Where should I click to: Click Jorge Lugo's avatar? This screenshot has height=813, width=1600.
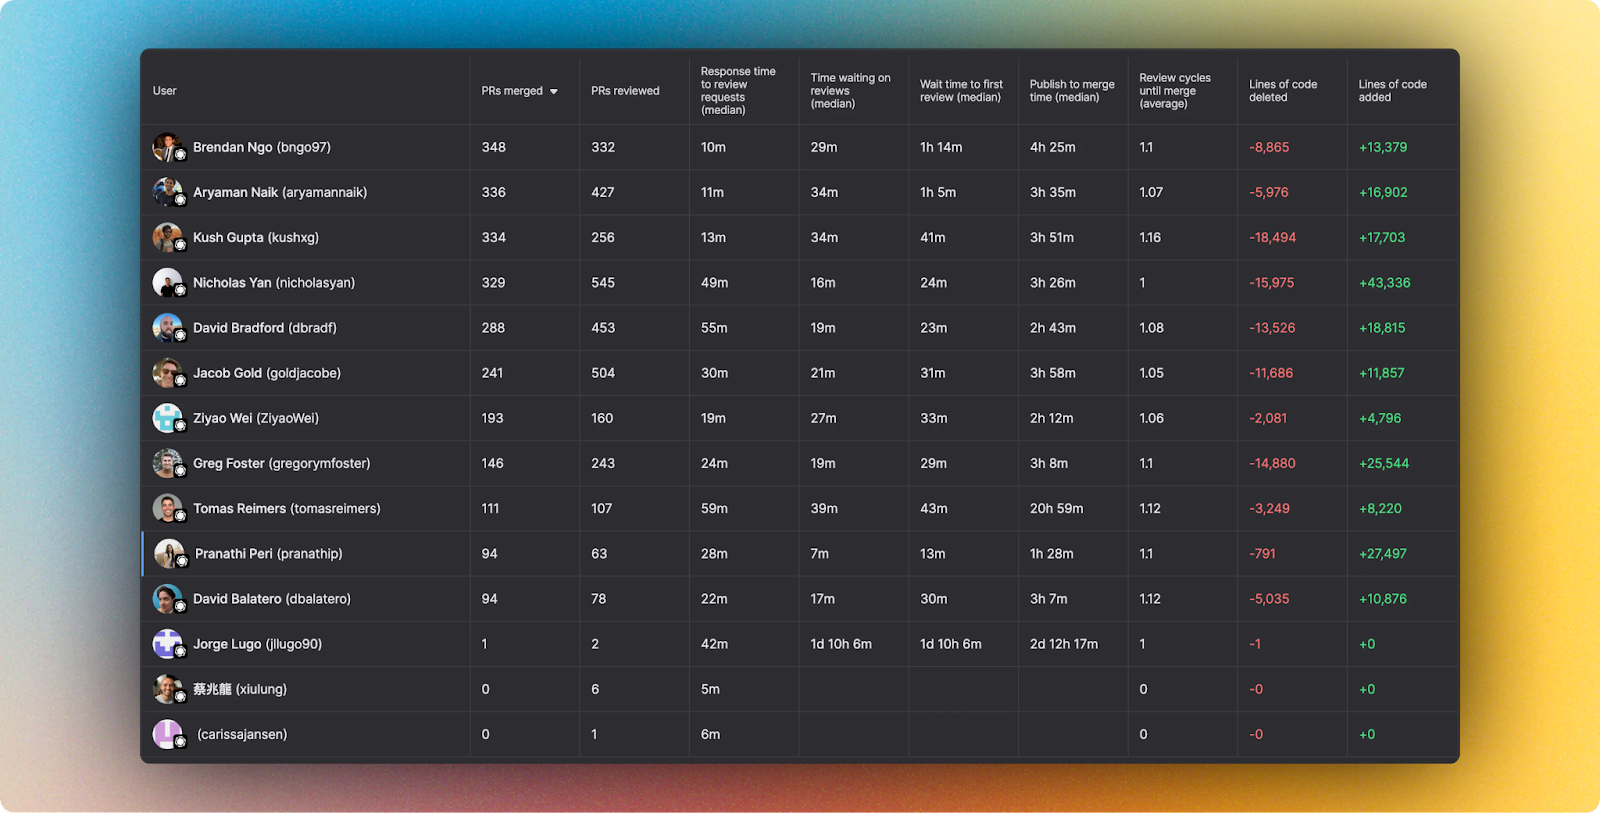tap(168, 644)
